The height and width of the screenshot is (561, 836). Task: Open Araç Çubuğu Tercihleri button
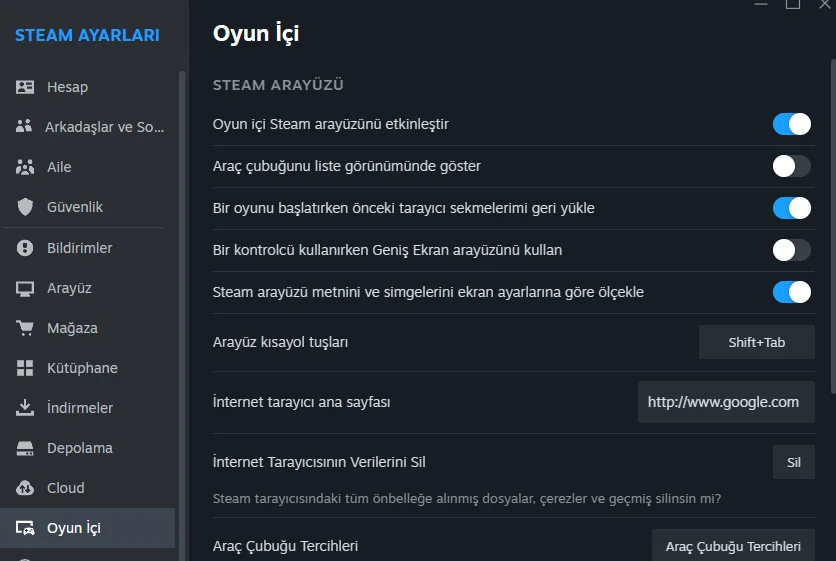point(733,546)
